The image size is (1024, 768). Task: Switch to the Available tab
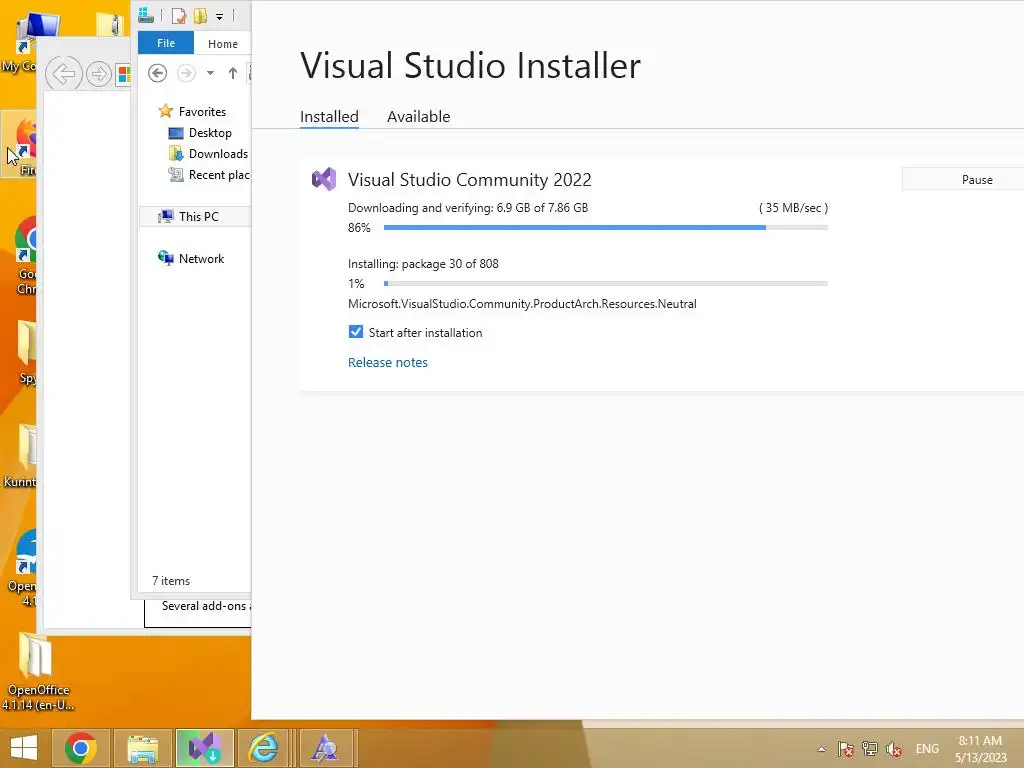point(418,116)
